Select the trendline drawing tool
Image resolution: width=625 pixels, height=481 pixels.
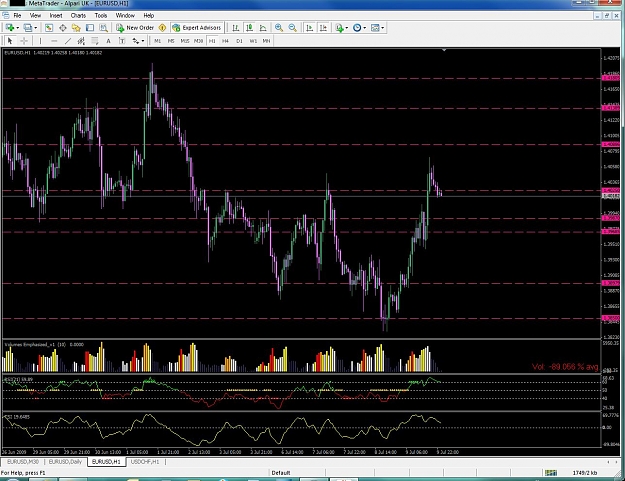[x=68, y=41]
